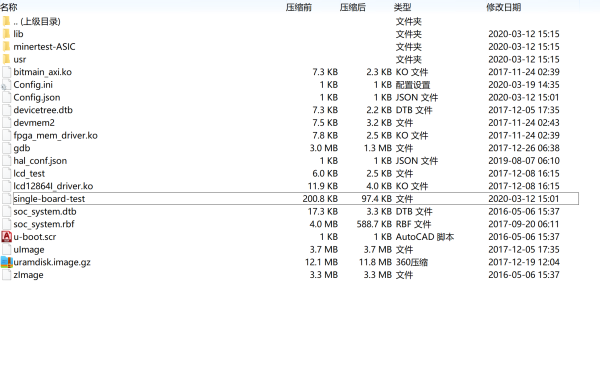Click the '588.7 KB' compressed size value
Viewport: 600px width, 375px height.
374,224
